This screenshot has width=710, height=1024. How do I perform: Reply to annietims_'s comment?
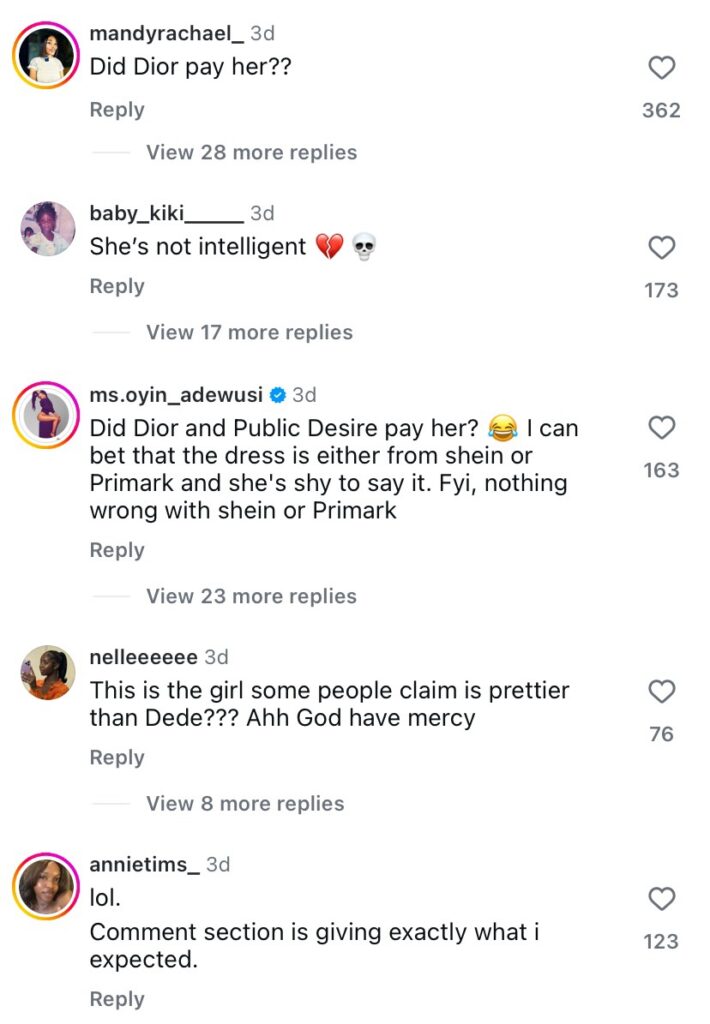(117, 999)
